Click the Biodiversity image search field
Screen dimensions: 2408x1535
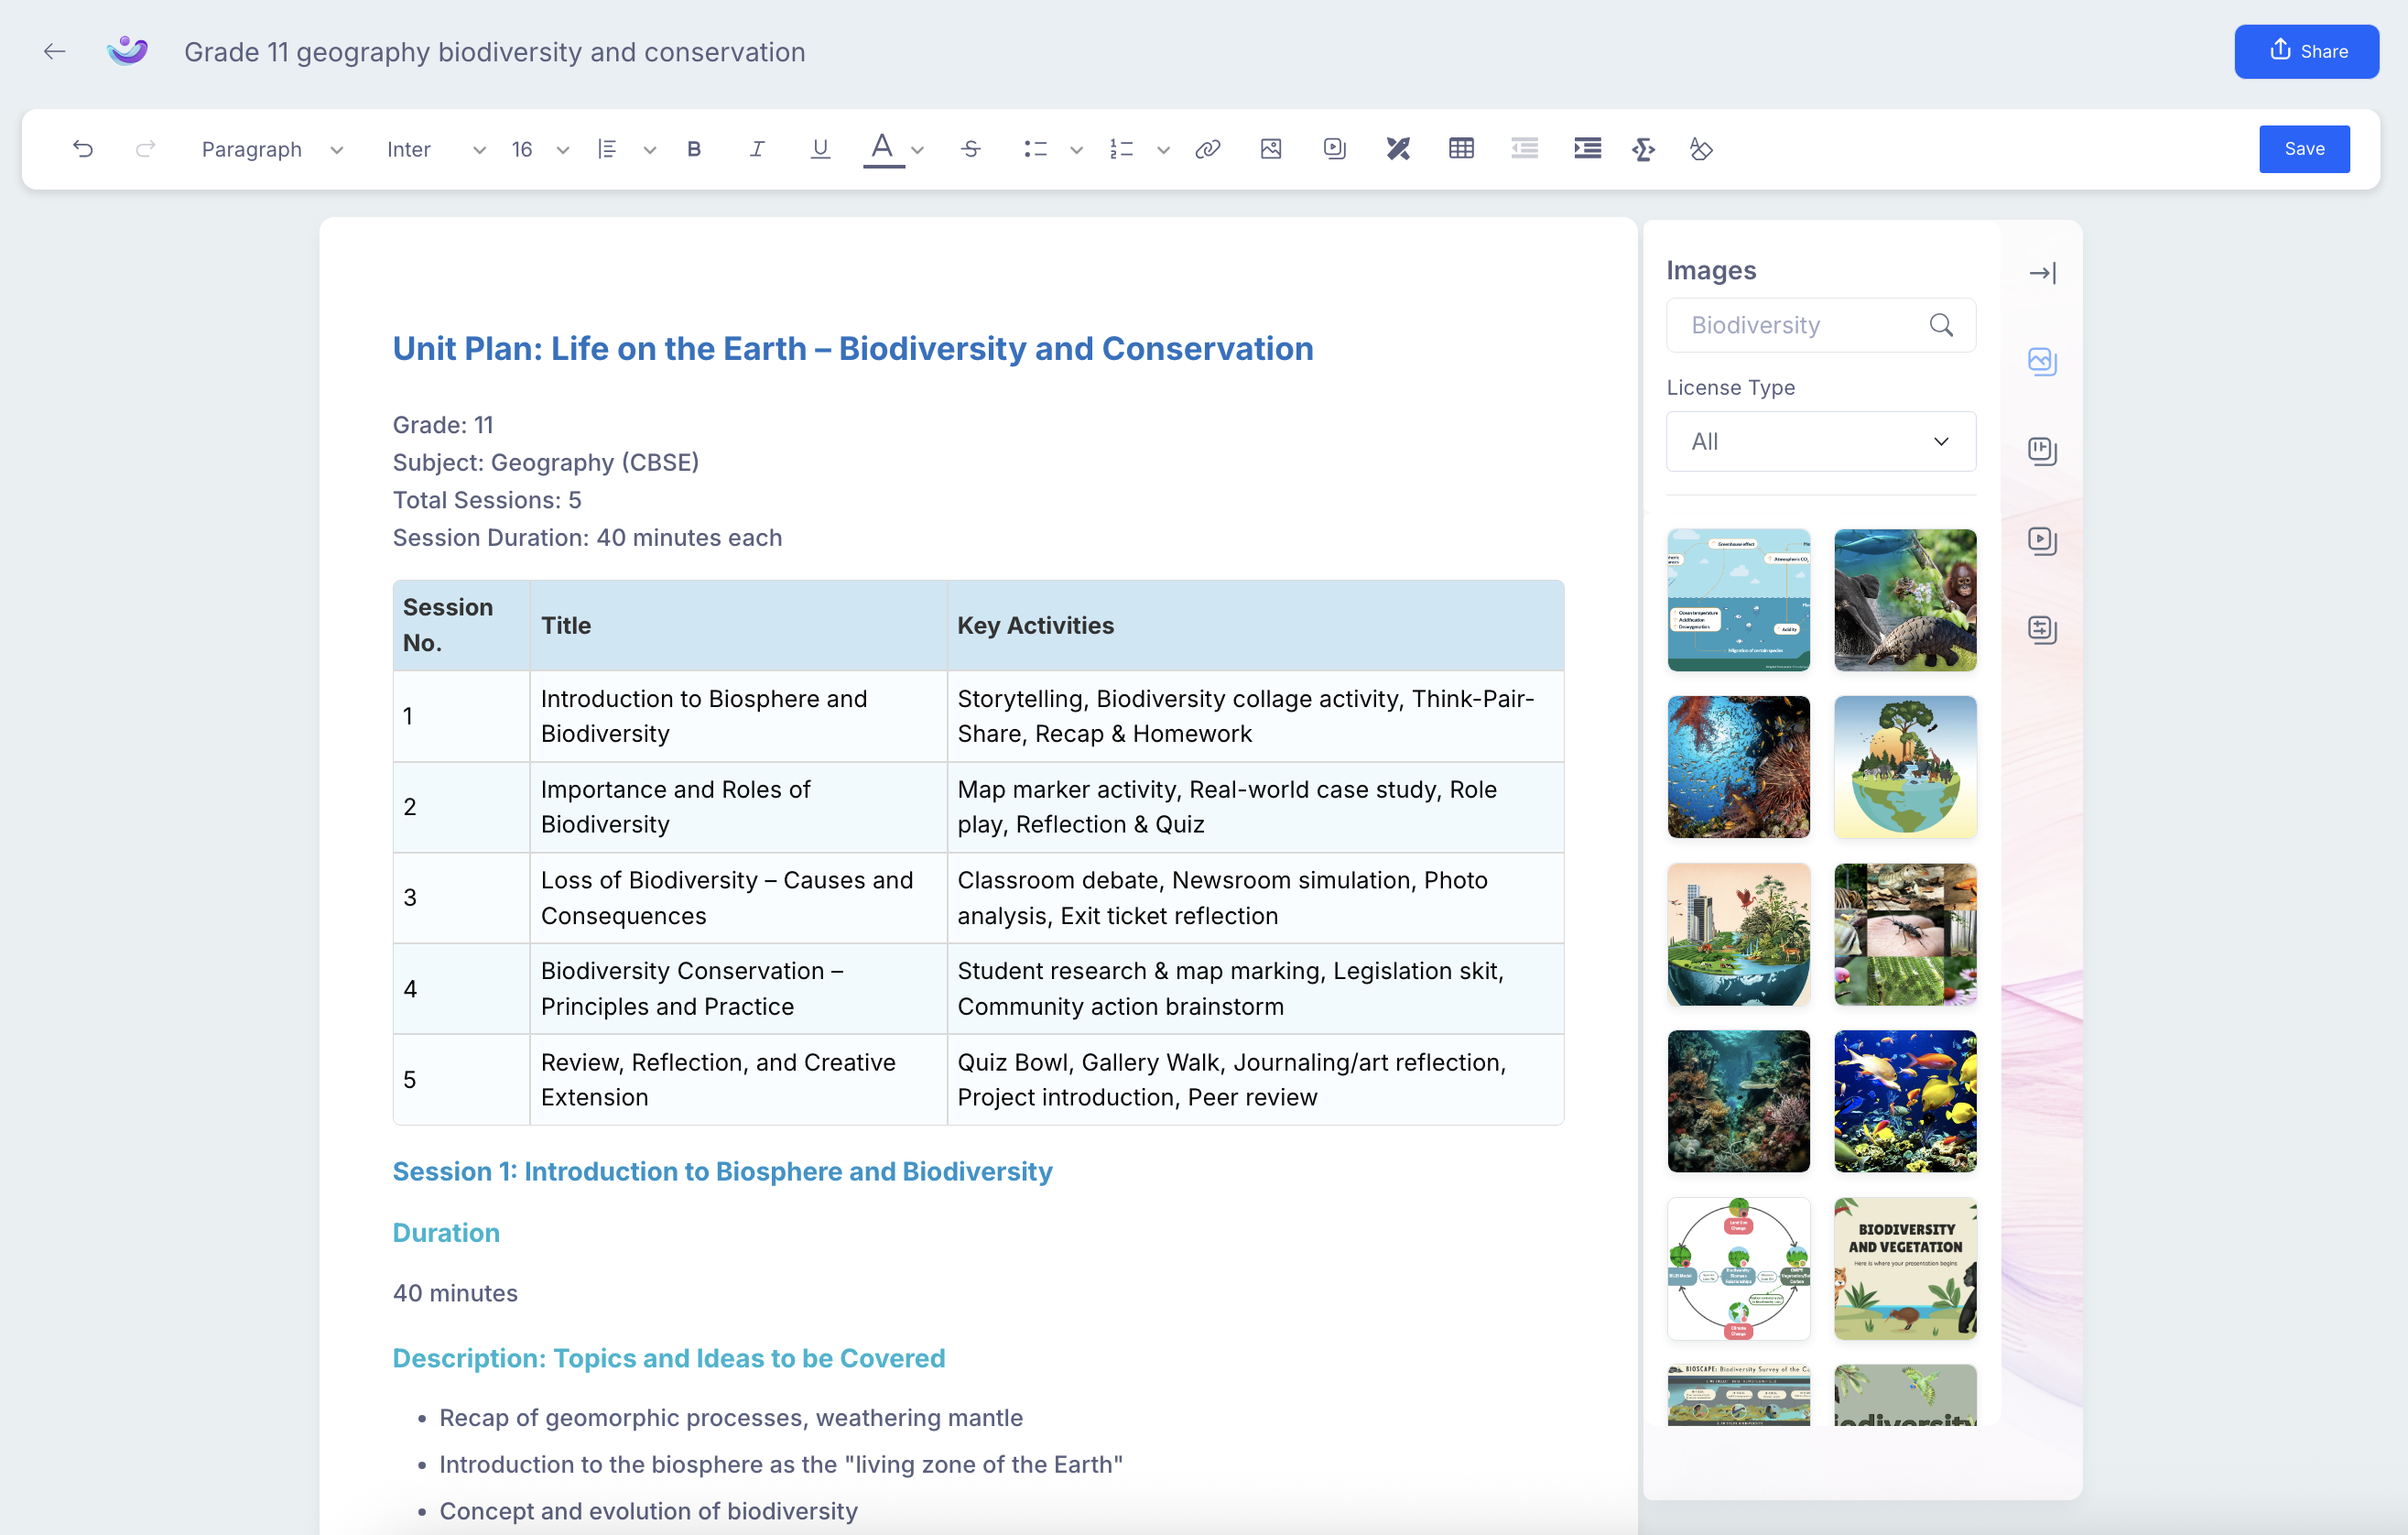click(x=1820, y=325)
